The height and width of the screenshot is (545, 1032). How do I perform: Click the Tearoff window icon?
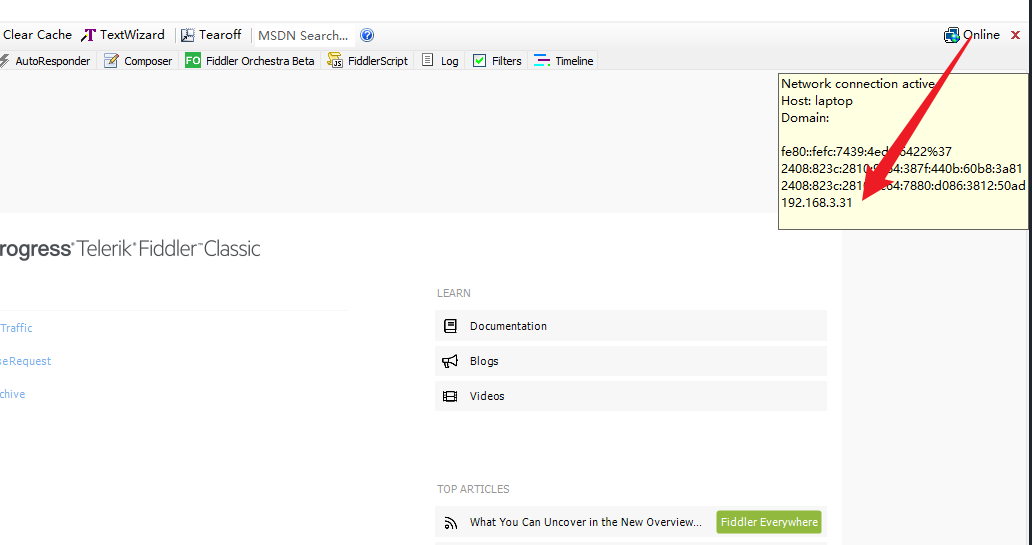click(x=188, y=36)
